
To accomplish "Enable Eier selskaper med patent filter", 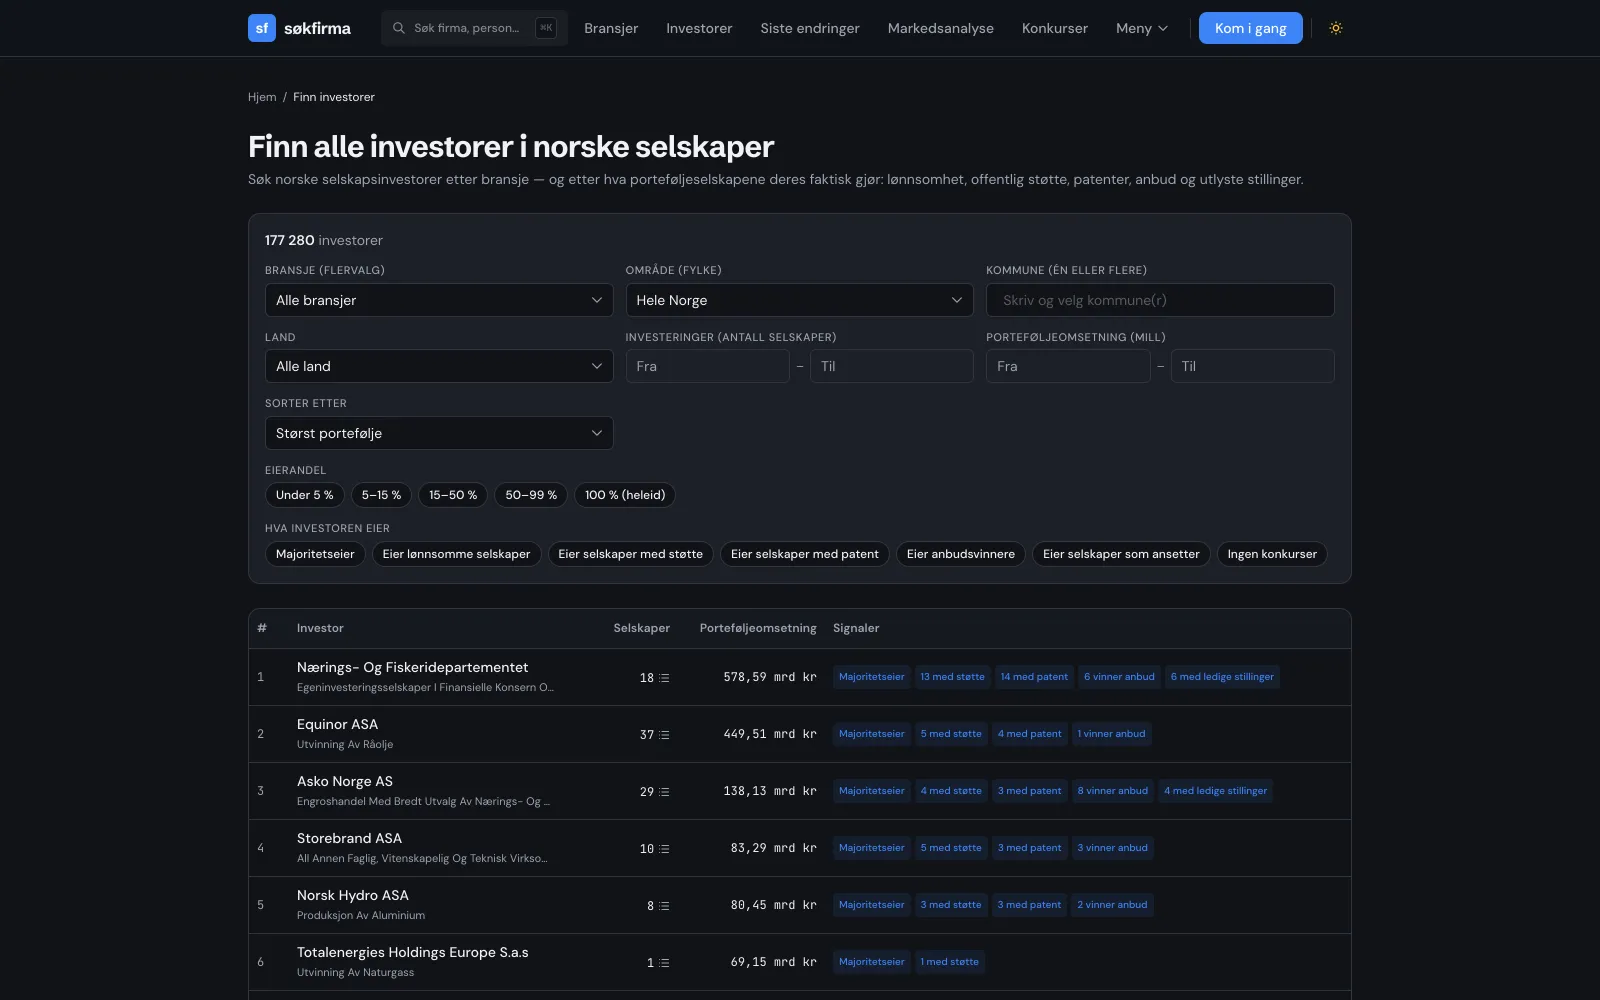I will click(805, 554).
